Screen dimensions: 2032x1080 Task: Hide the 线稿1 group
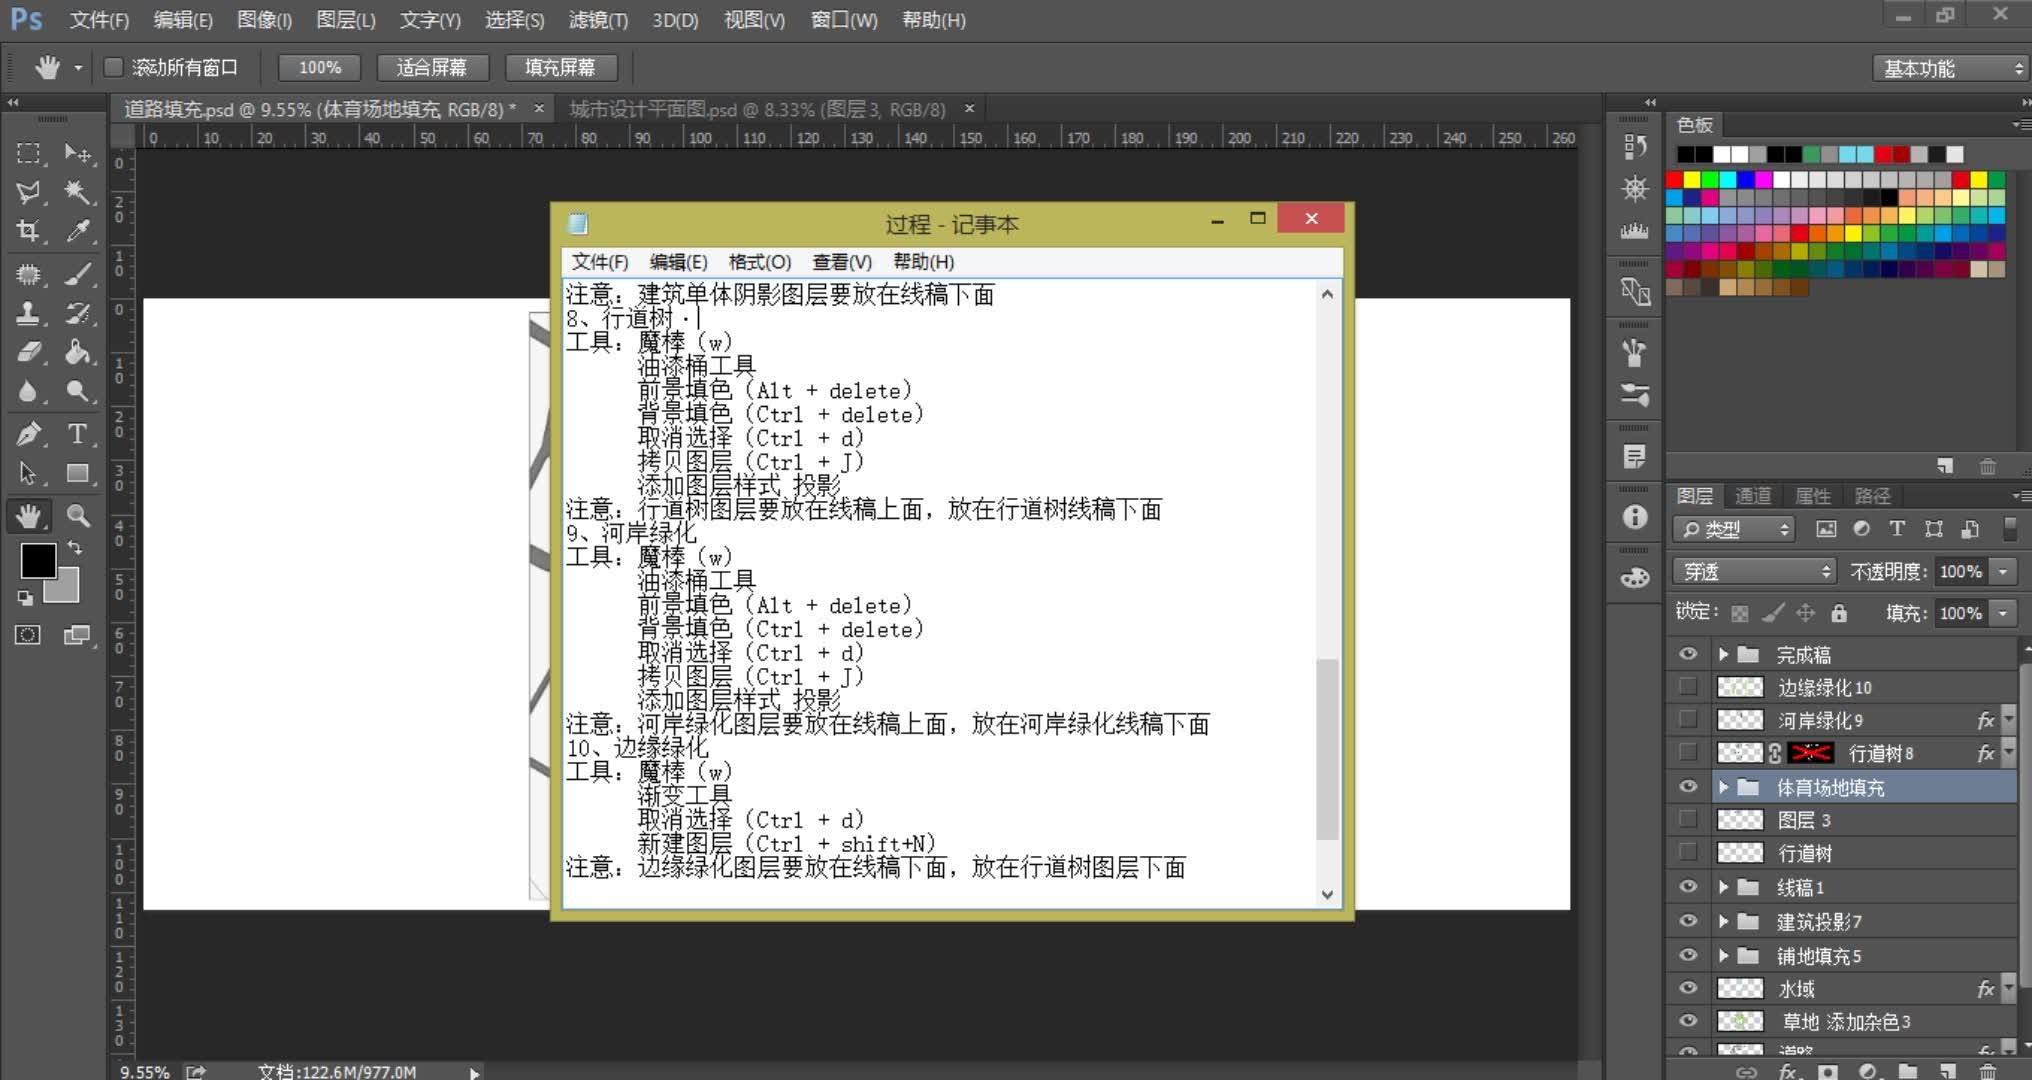click(x=1688, y=887)
